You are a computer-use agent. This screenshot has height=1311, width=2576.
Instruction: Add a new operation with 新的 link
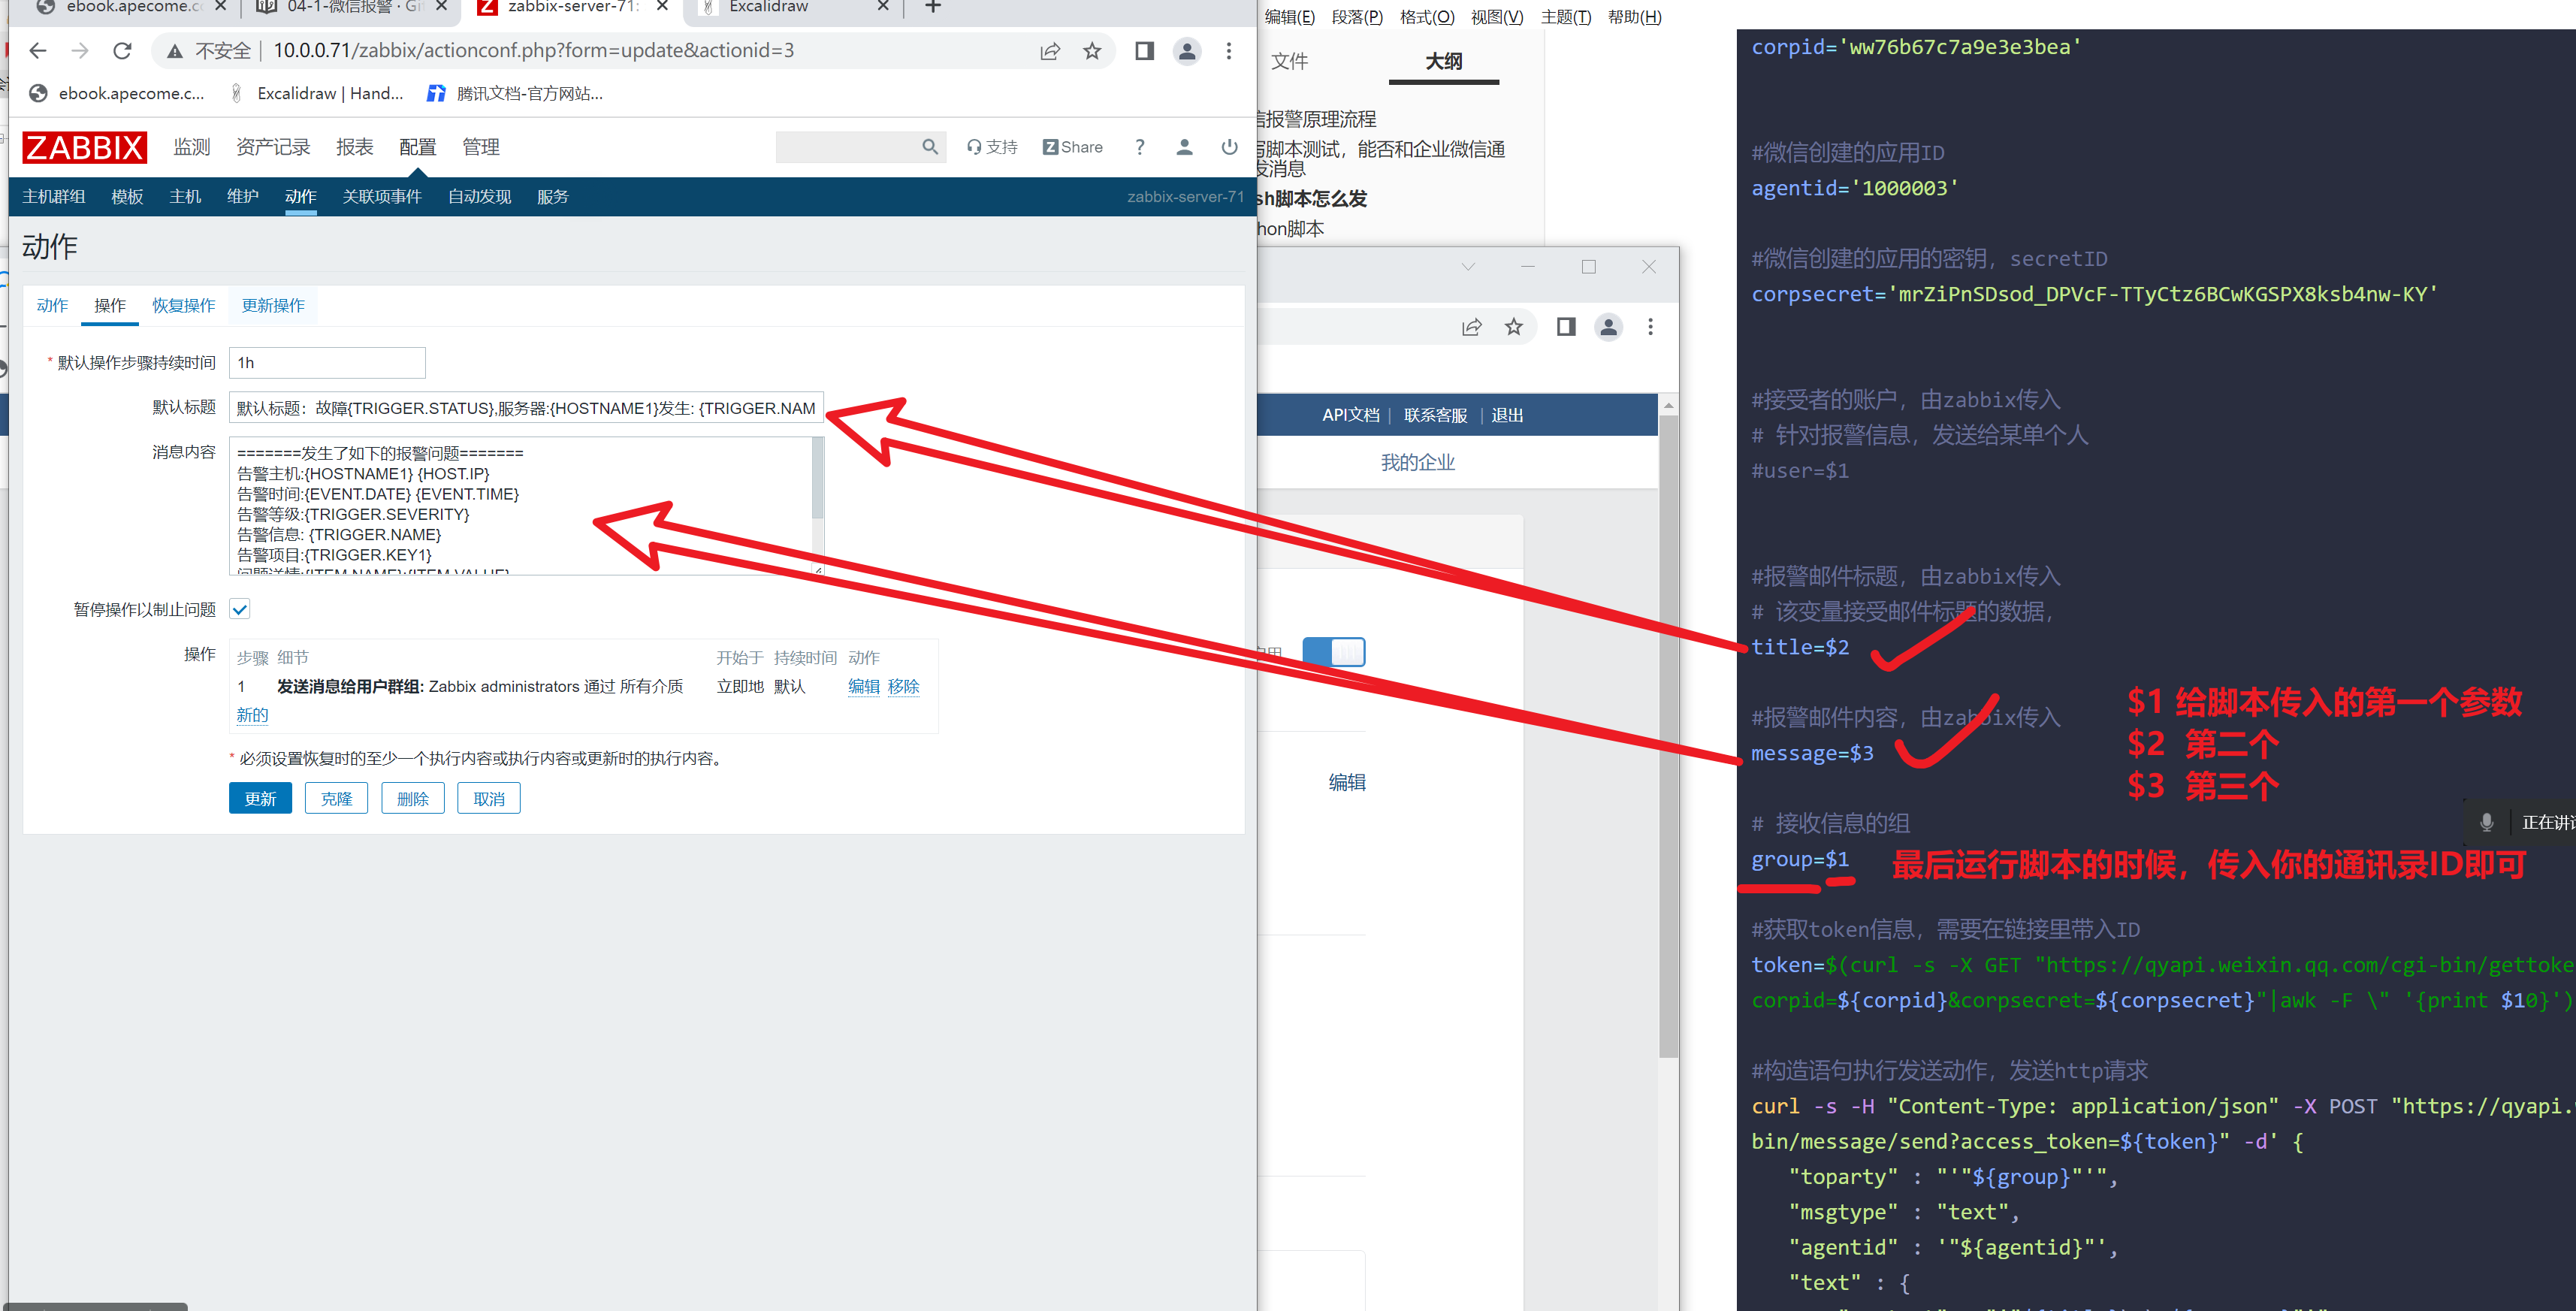click(252, 715)
